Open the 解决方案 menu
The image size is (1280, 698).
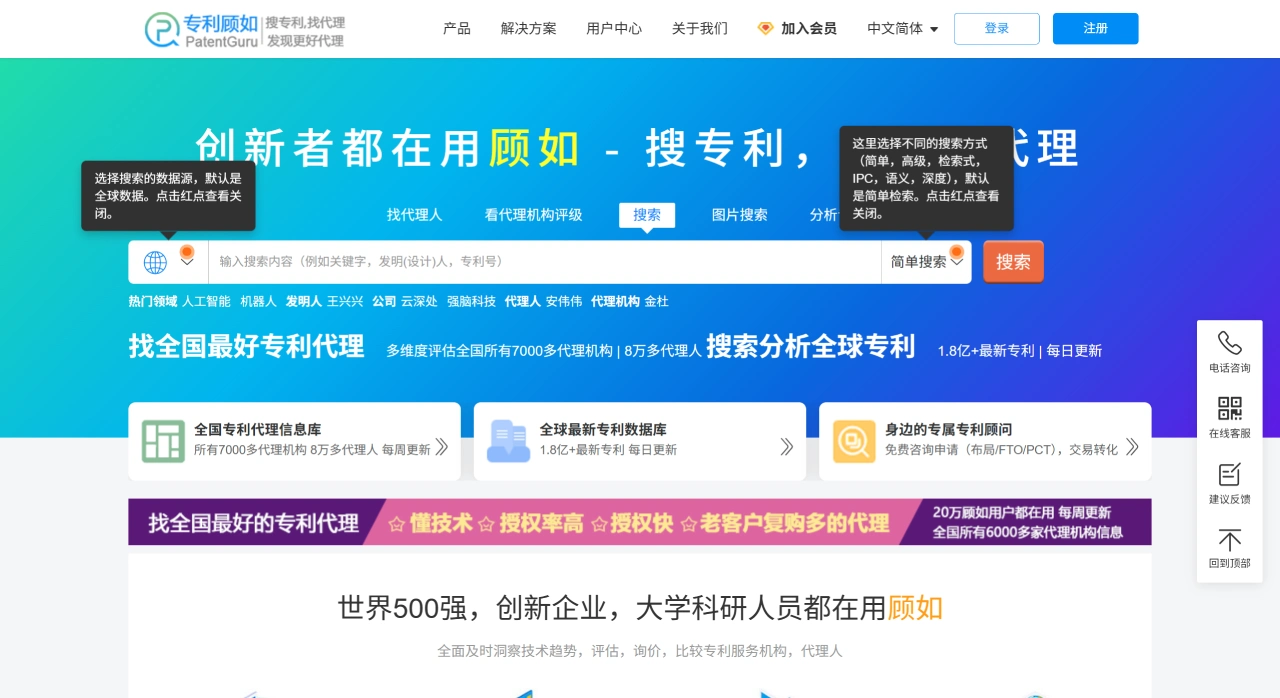(x=528, y=29)
